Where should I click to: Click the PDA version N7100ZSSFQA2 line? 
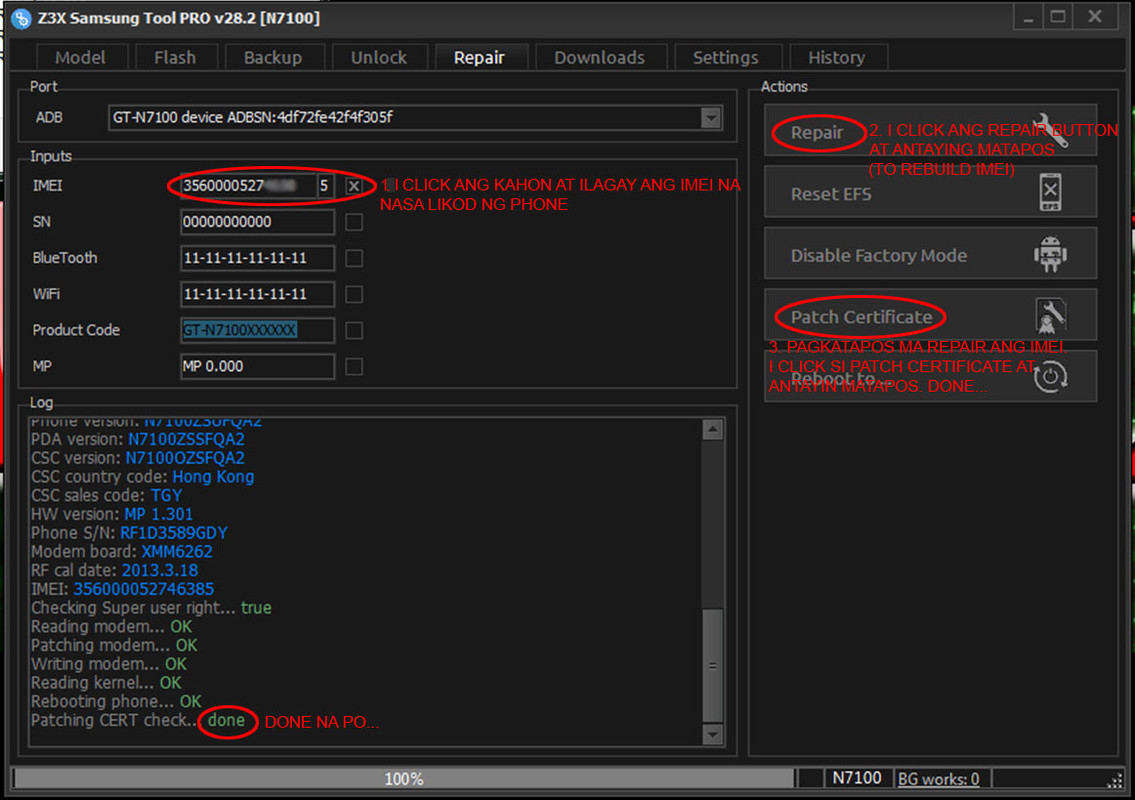point(138,439)
